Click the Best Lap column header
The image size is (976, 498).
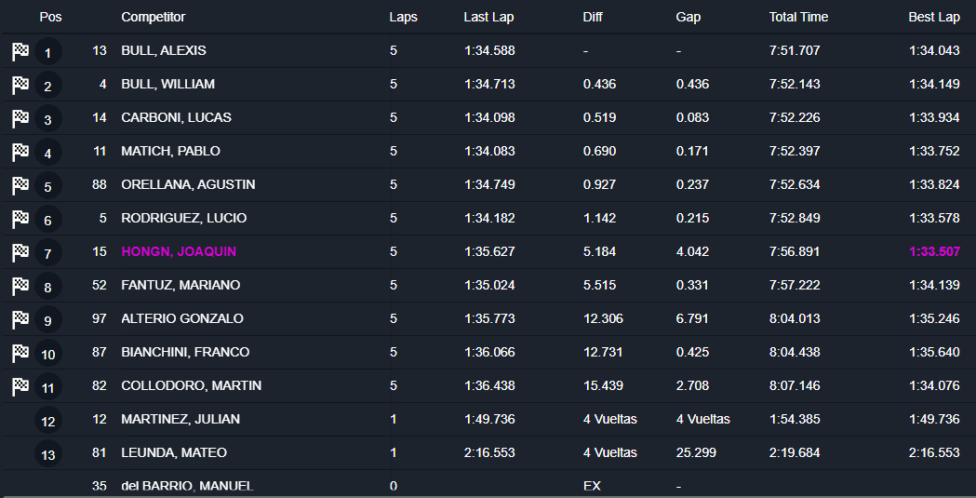pos(934,17)
